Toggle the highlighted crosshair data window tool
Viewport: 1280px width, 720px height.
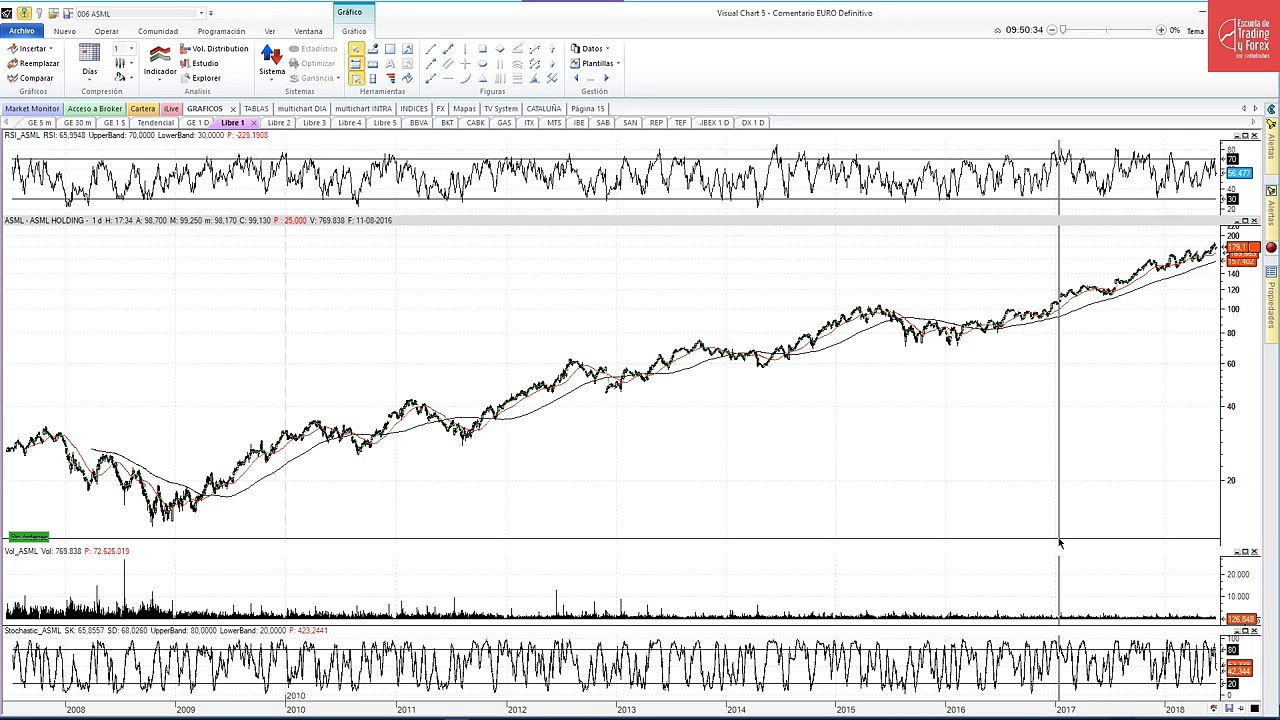356,63
